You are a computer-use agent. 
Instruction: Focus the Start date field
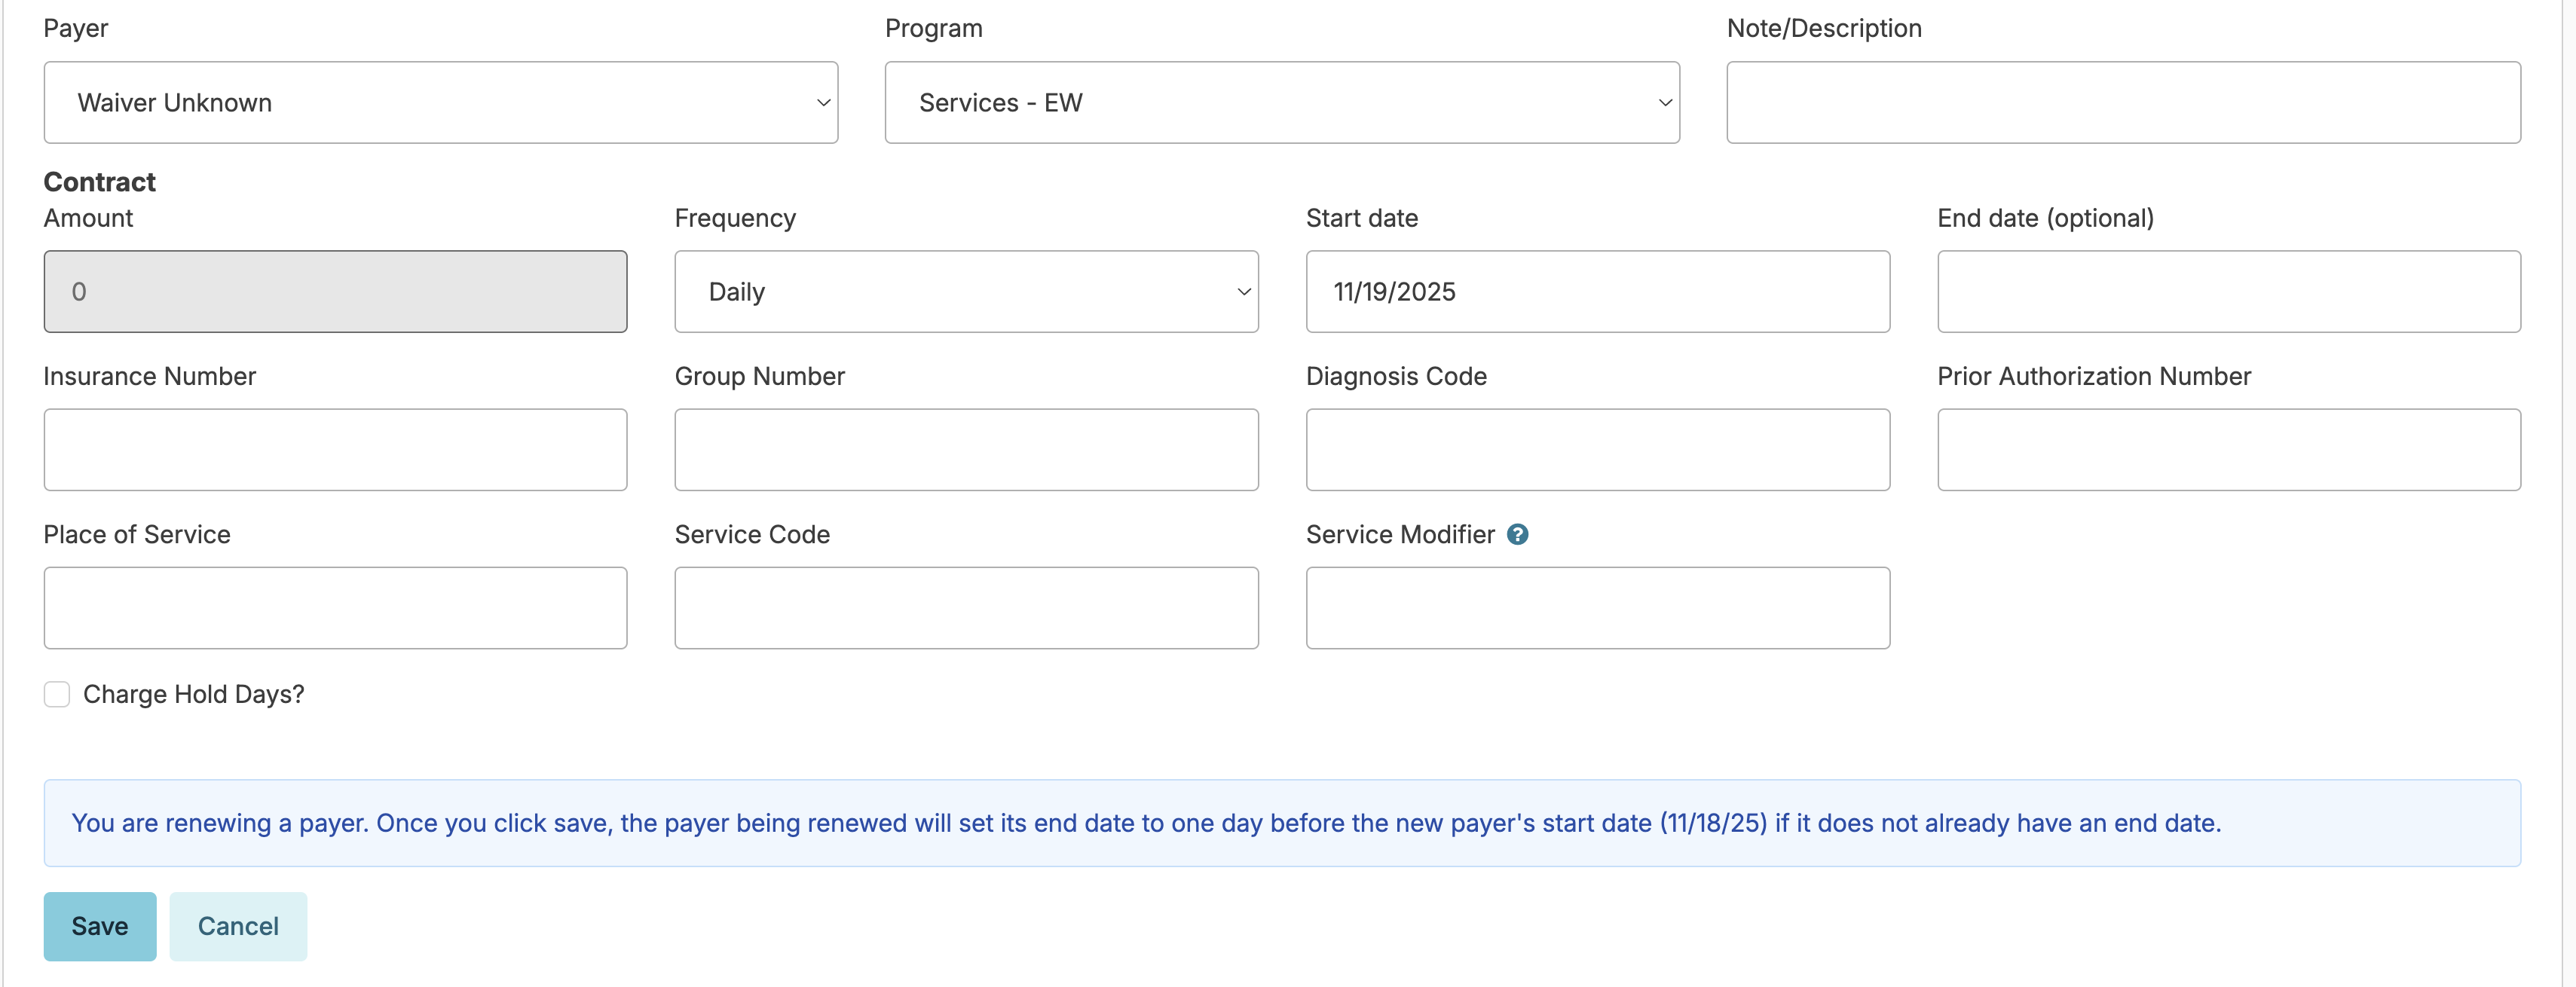(1597, 292)
